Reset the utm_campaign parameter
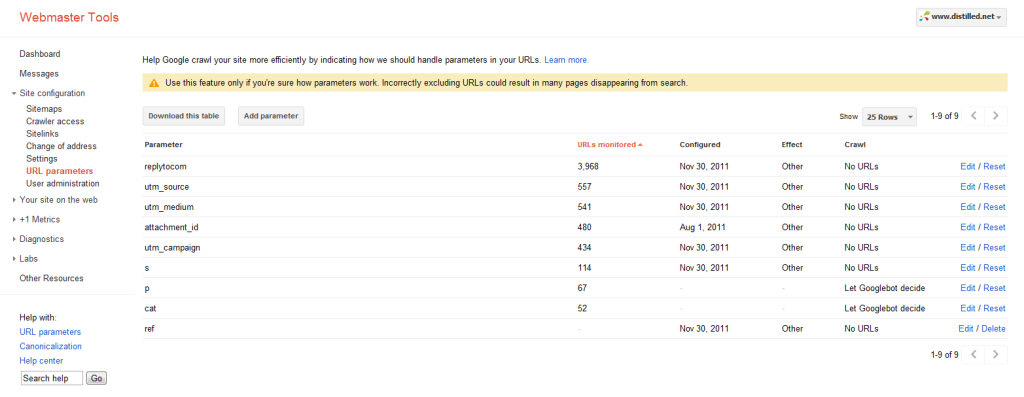Image resolution: width=1024 pixels, height=397 pixels. (994, 247)
